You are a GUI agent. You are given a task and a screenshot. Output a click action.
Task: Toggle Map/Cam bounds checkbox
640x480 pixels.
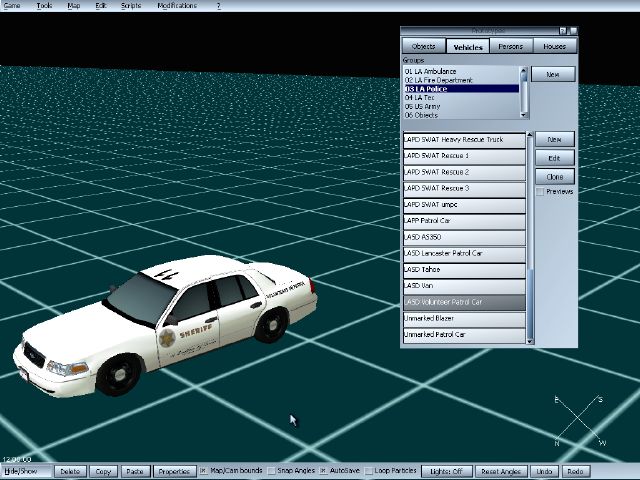pyautogui.click(x=203, y=471)
